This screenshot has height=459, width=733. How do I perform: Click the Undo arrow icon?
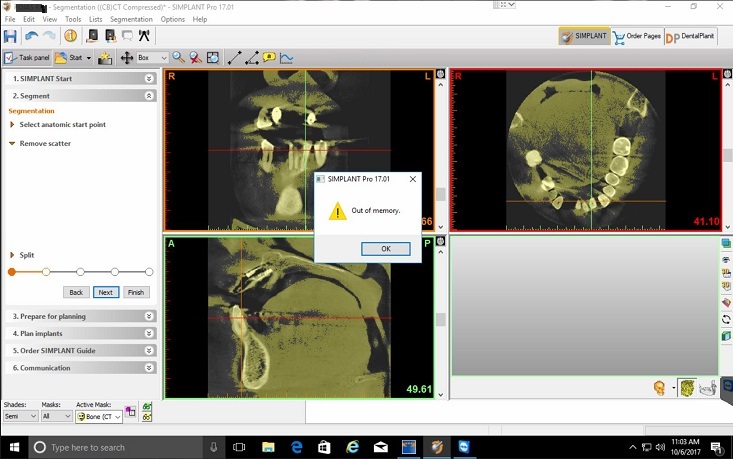[32, 35]
